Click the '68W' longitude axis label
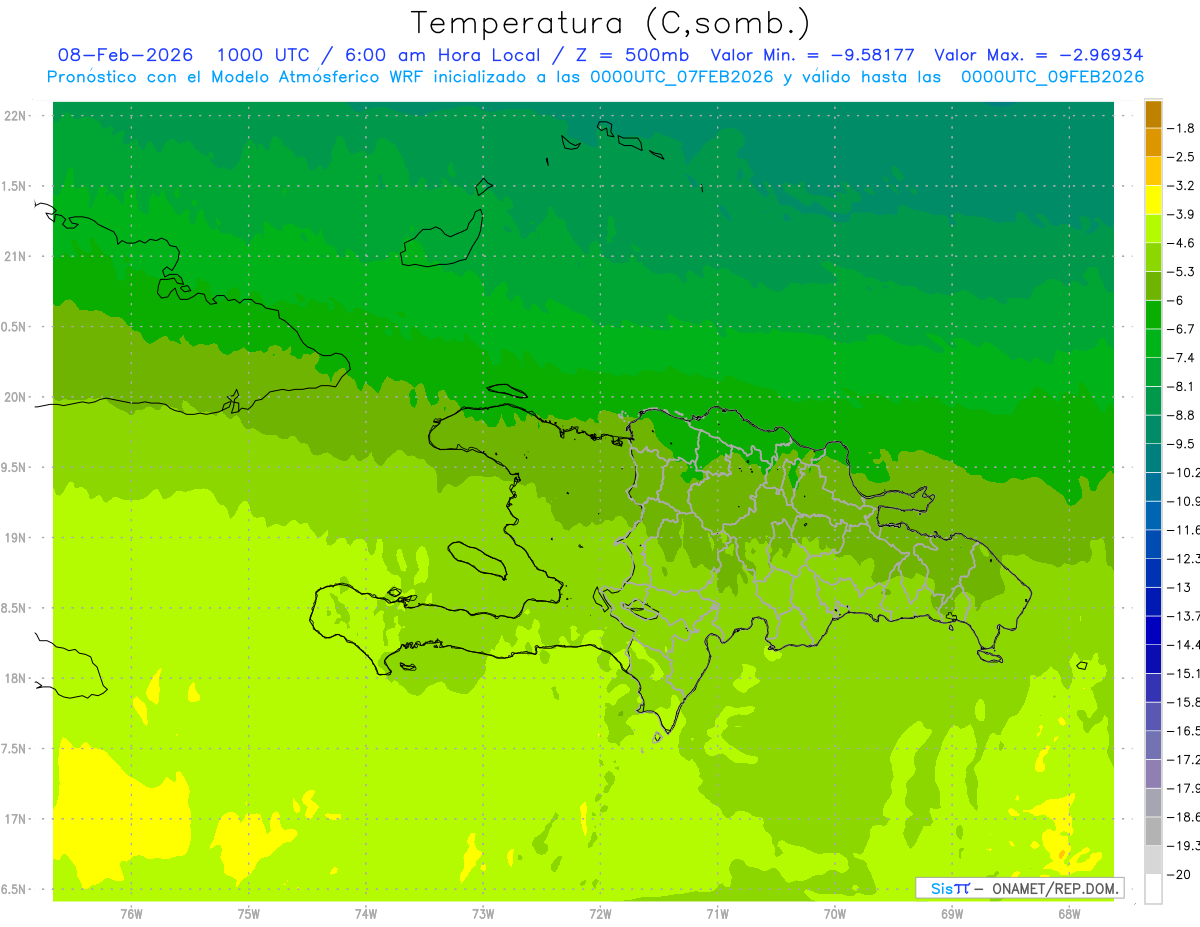 coord(1069,913)
